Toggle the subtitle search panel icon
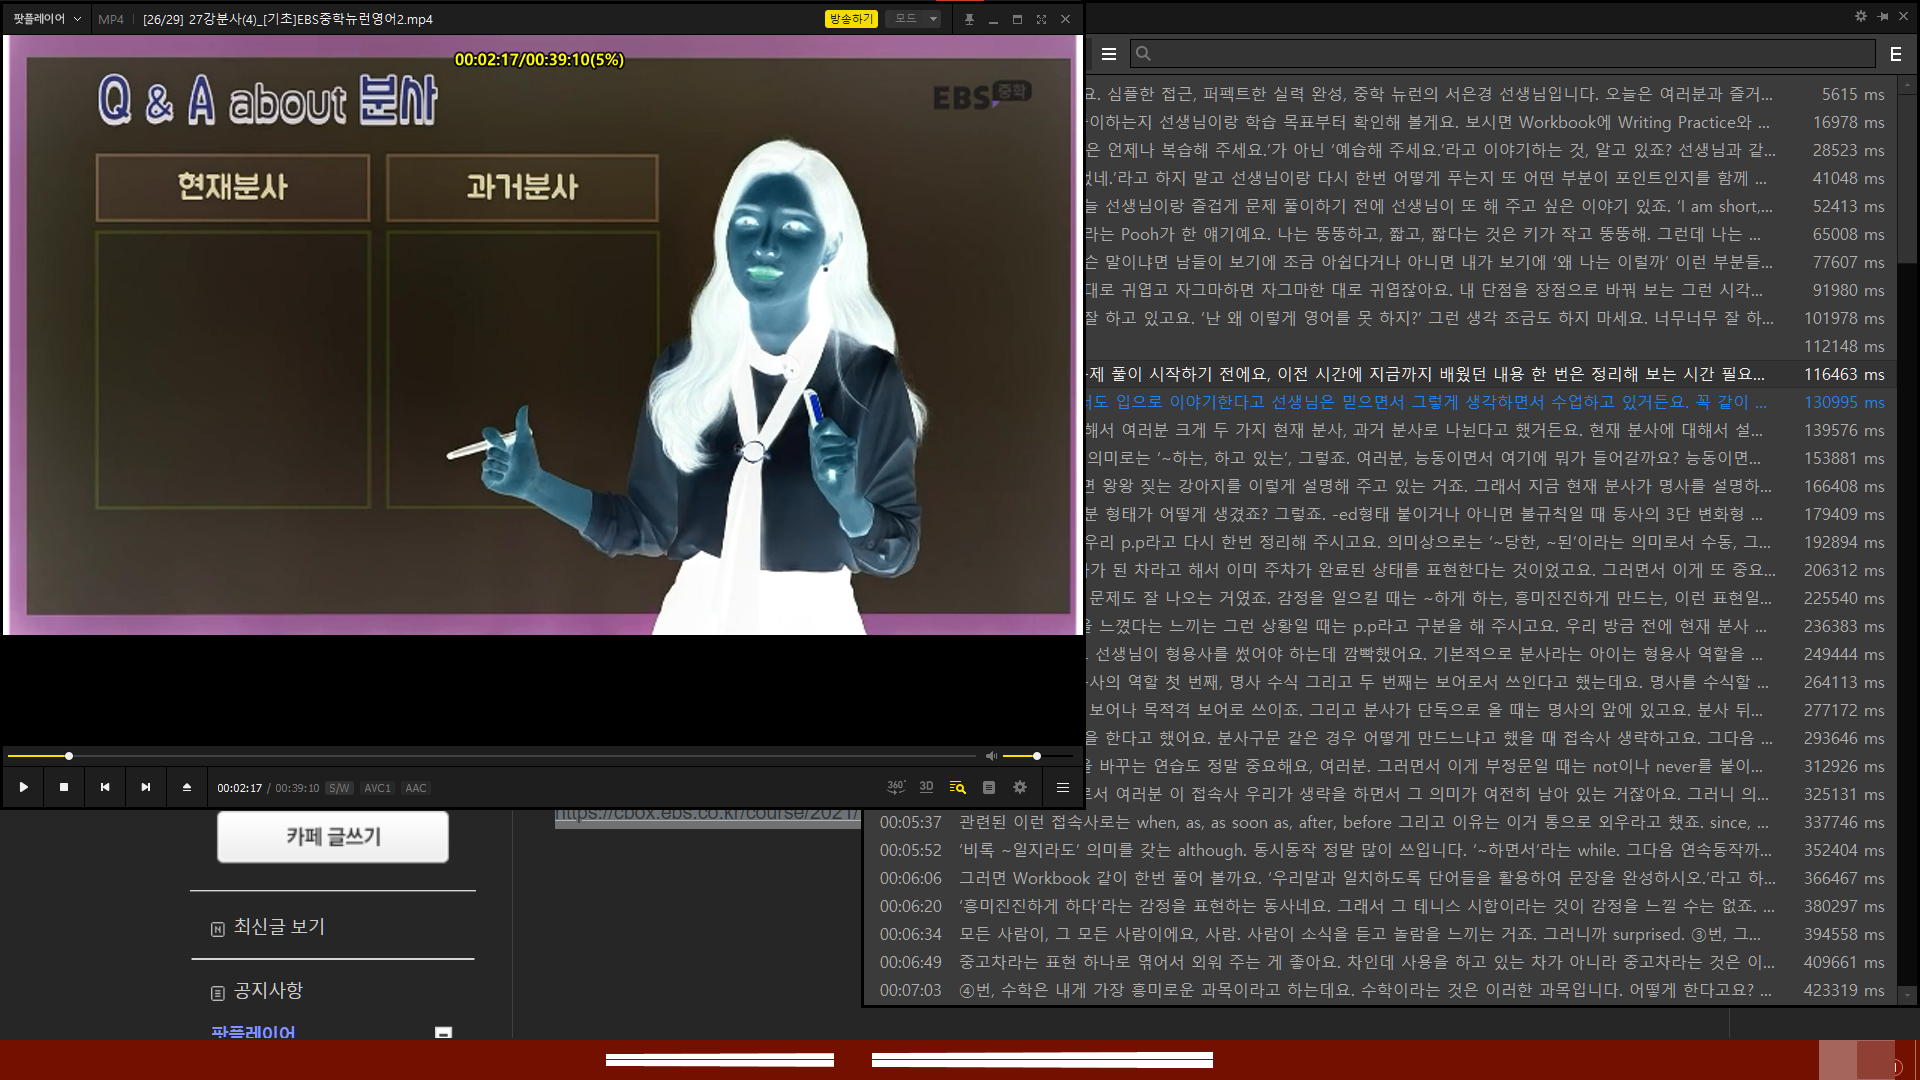The height and width of the screenshot is (1080, 1920). click(x=957, y=787)
